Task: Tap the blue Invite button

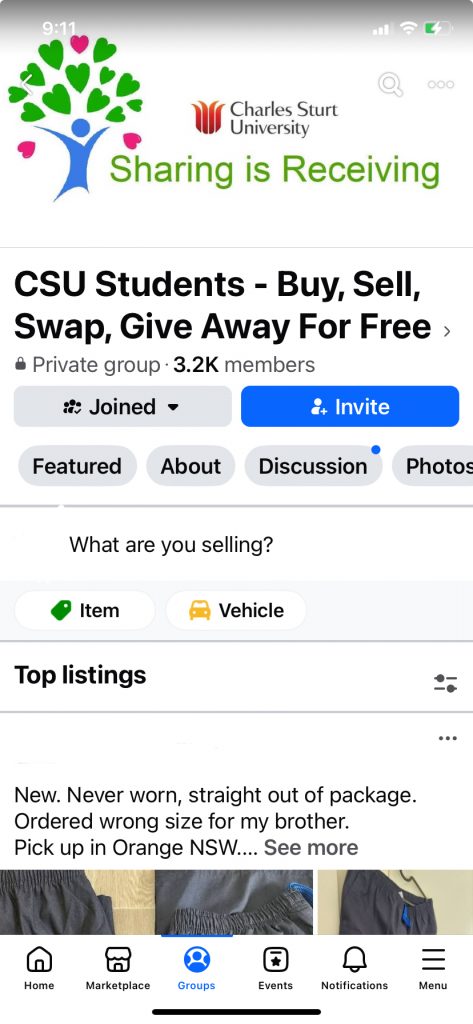Action: point(350,406)
